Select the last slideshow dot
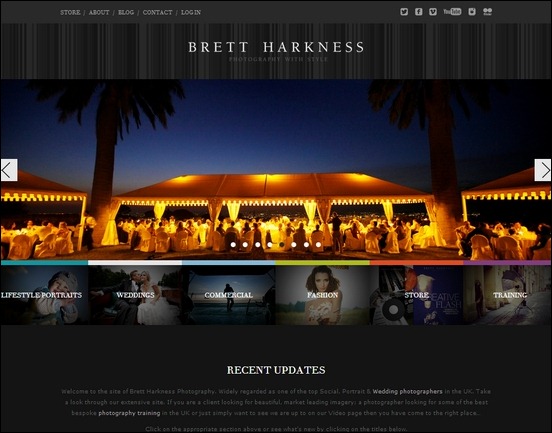 tap(318, 244)
